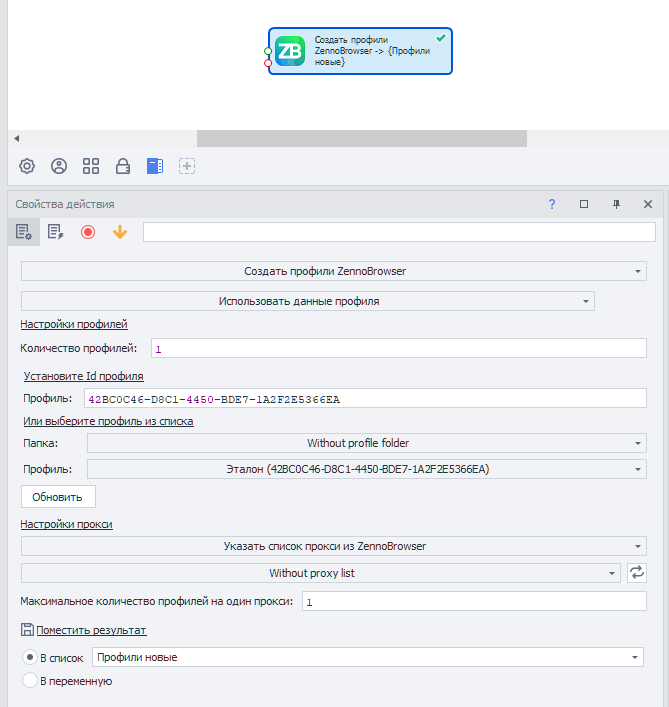Viewport: 669px width, 707px height.
Task: Click the green checkmark on the action block
Action: 441,38
